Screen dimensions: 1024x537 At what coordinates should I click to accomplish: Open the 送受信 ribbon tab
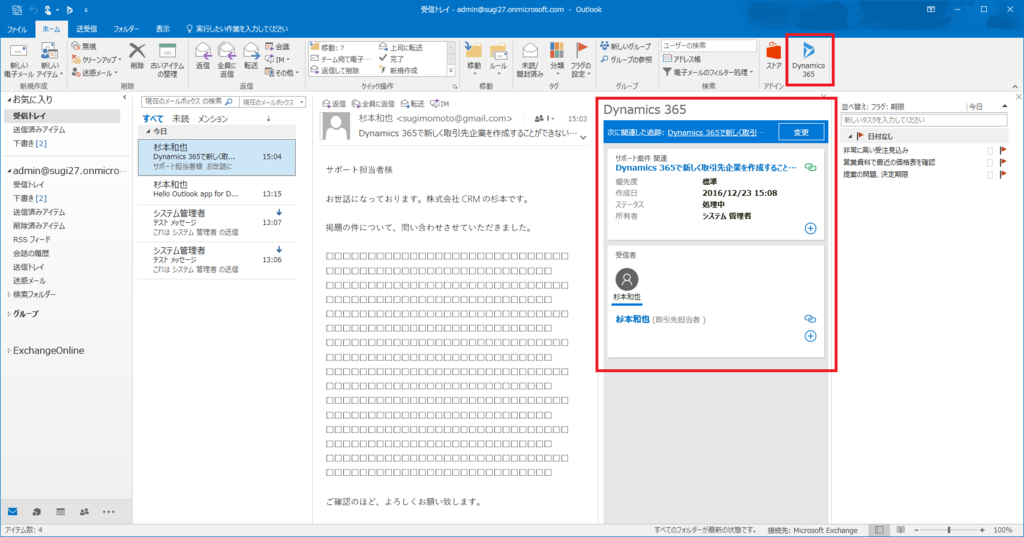[x=86, y=29]
